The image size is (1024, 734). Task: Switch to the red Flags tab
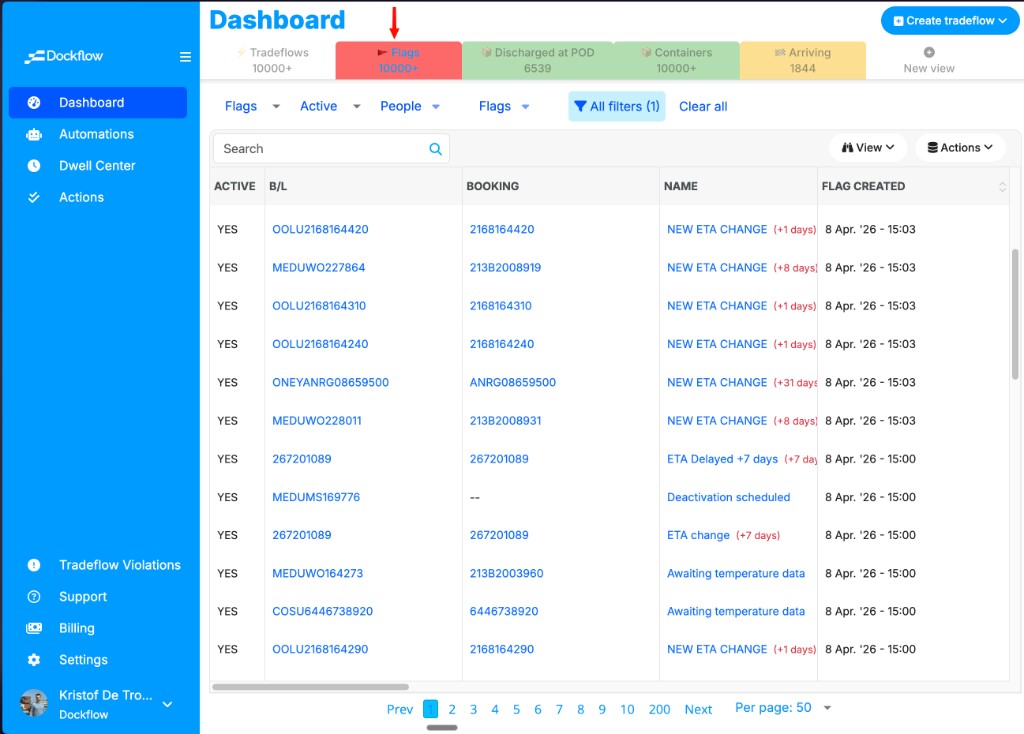[398, 59]
